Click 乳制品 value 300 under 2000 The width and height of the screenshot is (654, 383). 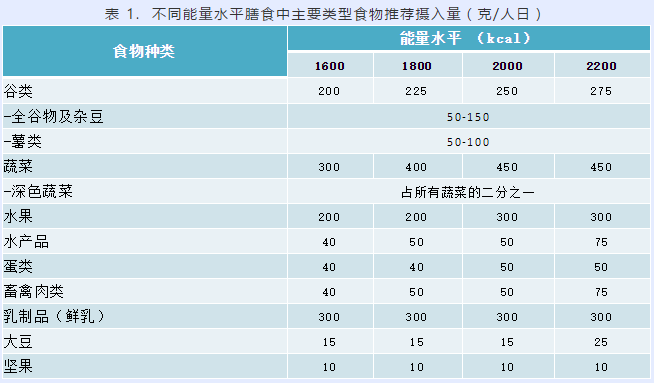click(507, 317)
